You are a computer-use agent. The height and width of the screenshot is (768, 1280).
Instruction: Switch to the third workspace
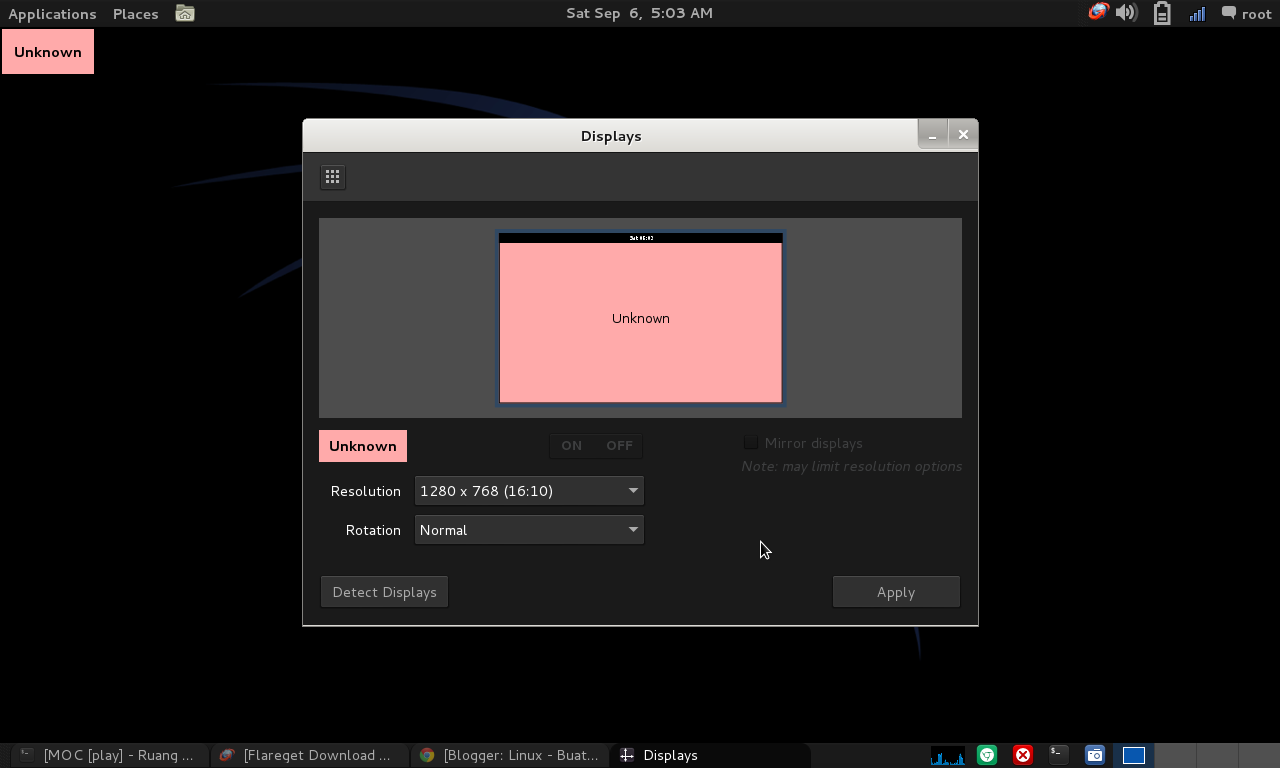coord(1215,755)
